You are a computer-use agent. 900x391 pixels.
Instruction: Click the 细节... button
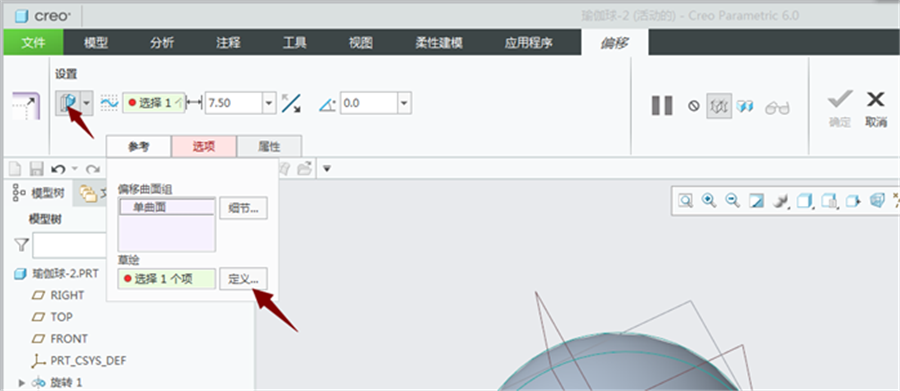click(x=243, y=208)
